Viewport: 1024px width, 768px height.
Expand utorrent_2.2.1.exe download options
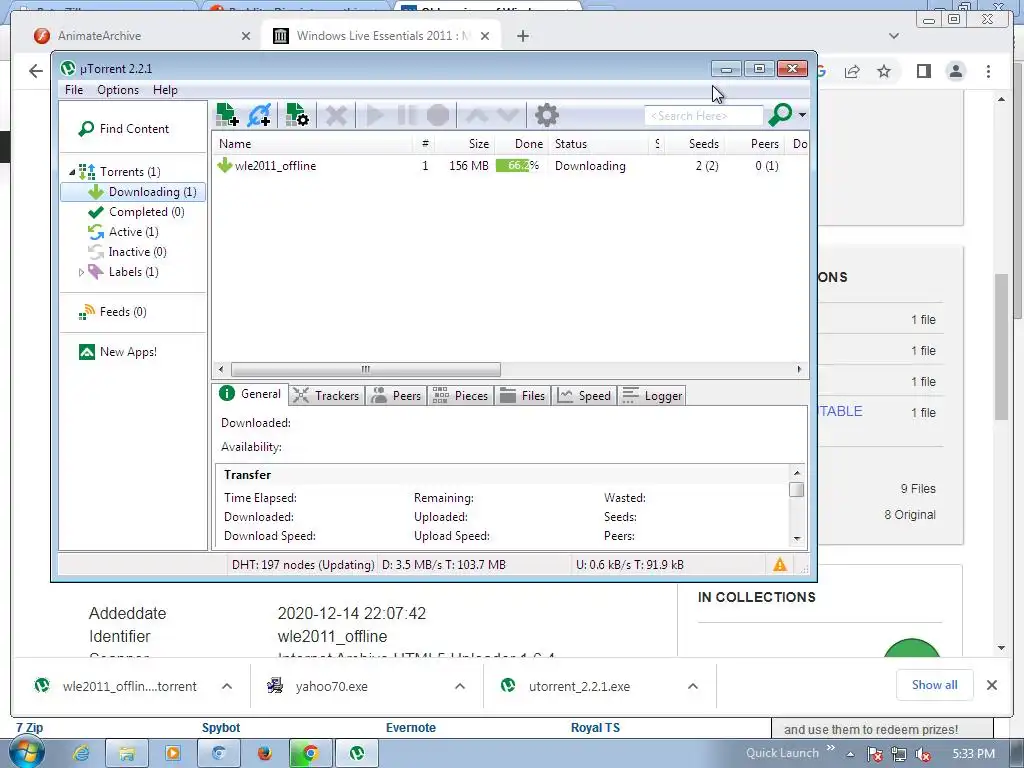693,686
